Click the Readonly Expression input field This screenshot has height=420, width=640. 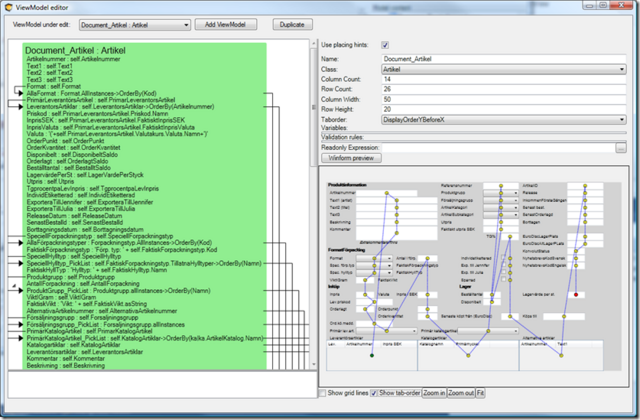click(x=498, y=147)
